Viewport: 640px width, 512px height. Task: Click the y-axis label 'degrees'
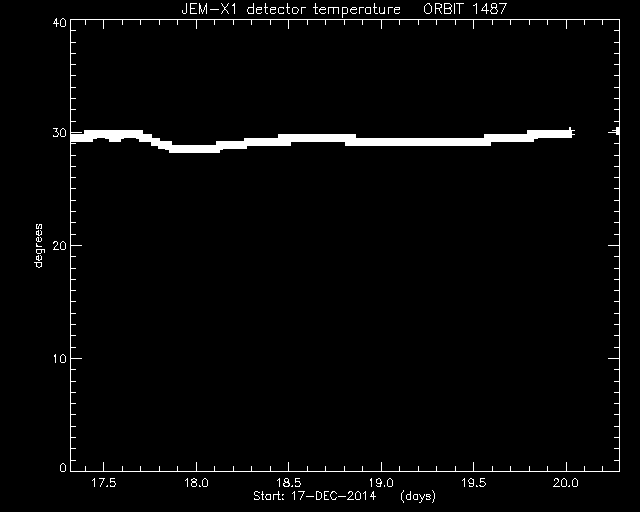pos(38,246)
